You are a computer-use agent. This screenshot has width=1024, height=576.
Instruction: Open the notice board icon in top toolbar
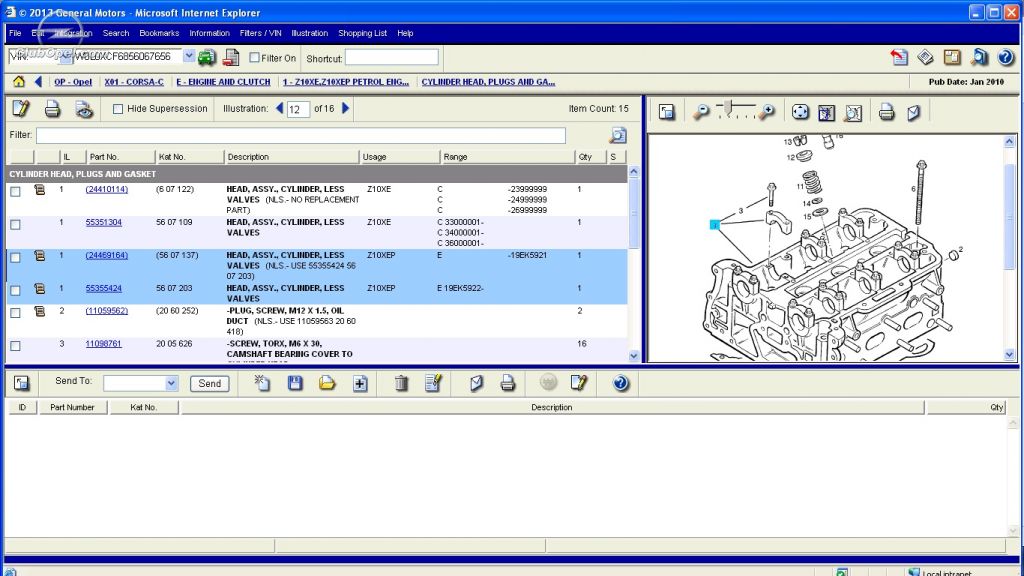coord(952,57)
